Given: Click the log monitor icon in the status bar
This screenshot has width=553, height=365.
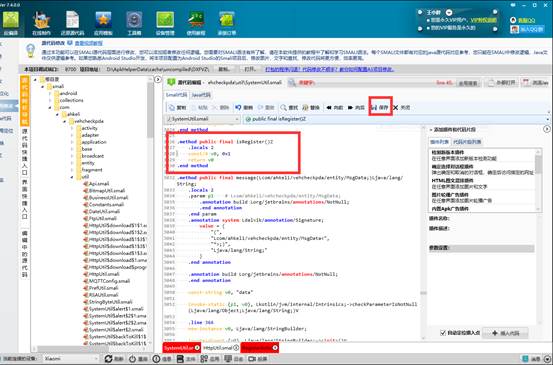Looking at the screenshot, I should (x=228, y=359).
